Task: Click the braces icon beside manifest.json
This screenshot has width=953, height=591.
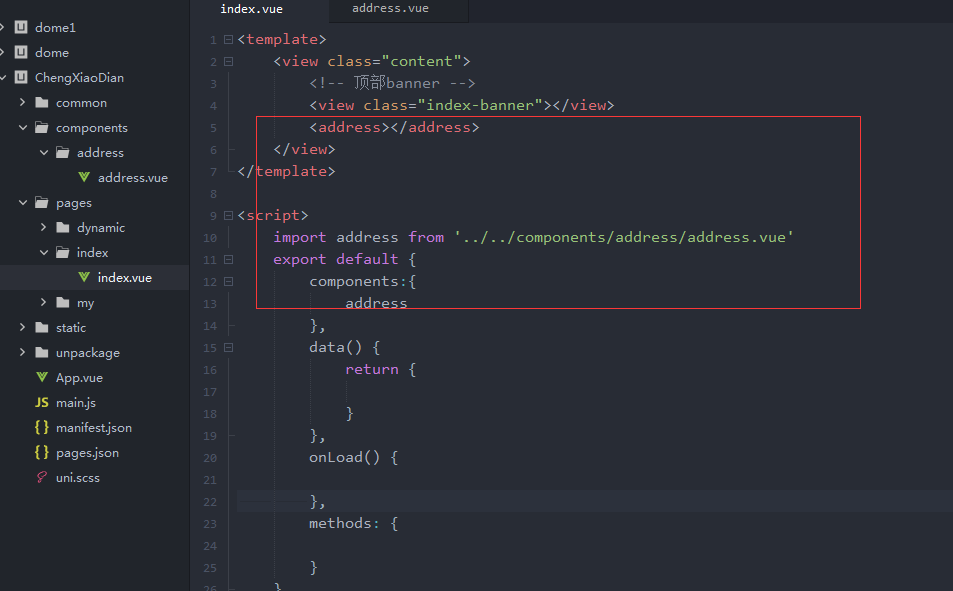Action: (42, 427)
